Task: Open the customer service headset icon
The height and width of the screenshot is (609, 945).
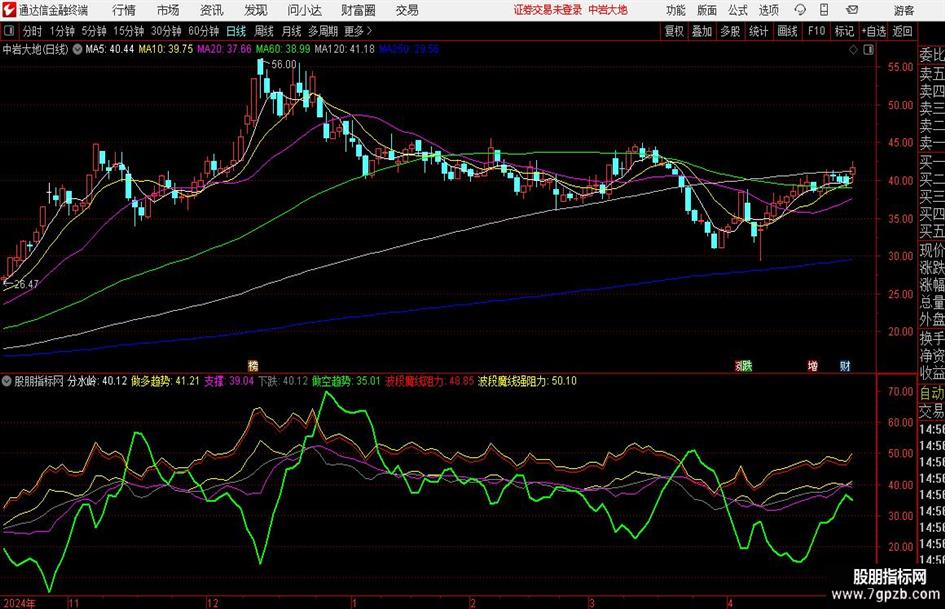Action: 800,10
